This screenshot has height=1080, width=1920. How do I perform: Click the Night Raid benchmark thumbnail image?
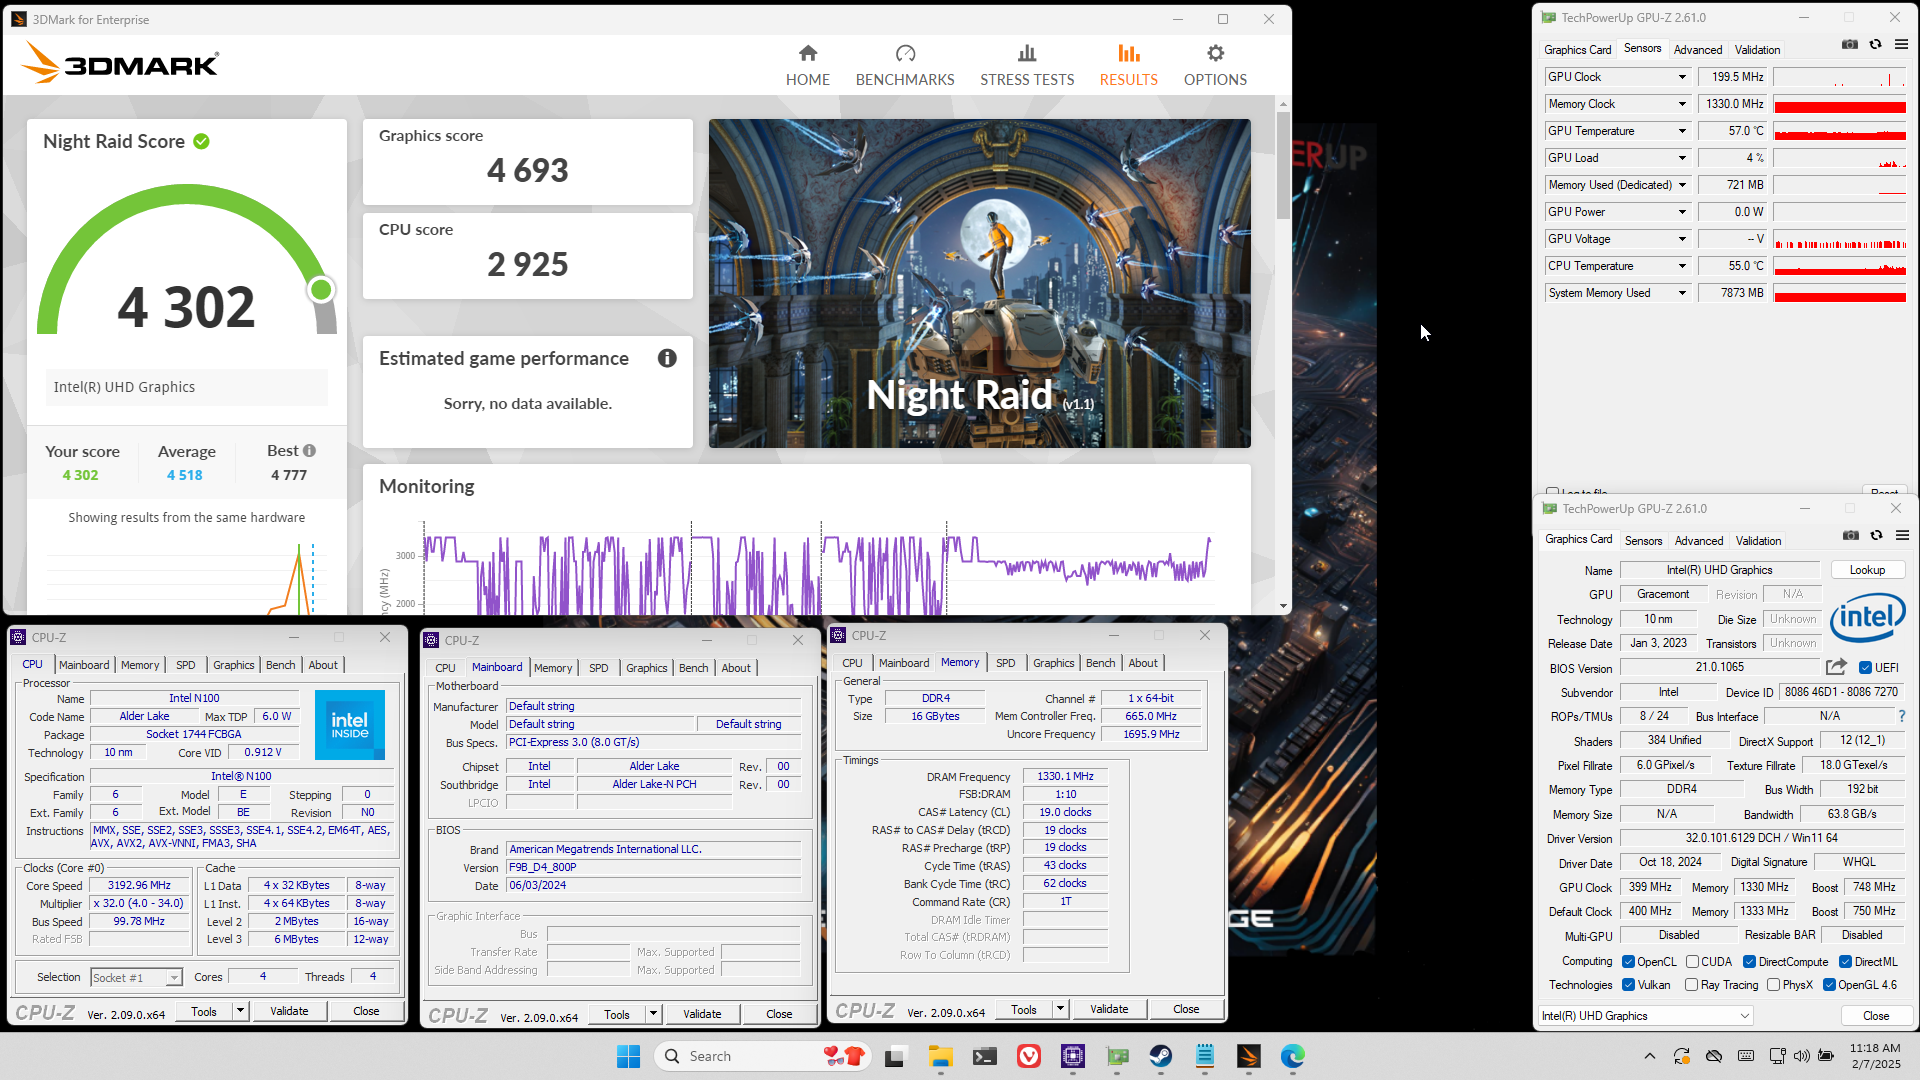pyautogui.click(x=979, y=284)
